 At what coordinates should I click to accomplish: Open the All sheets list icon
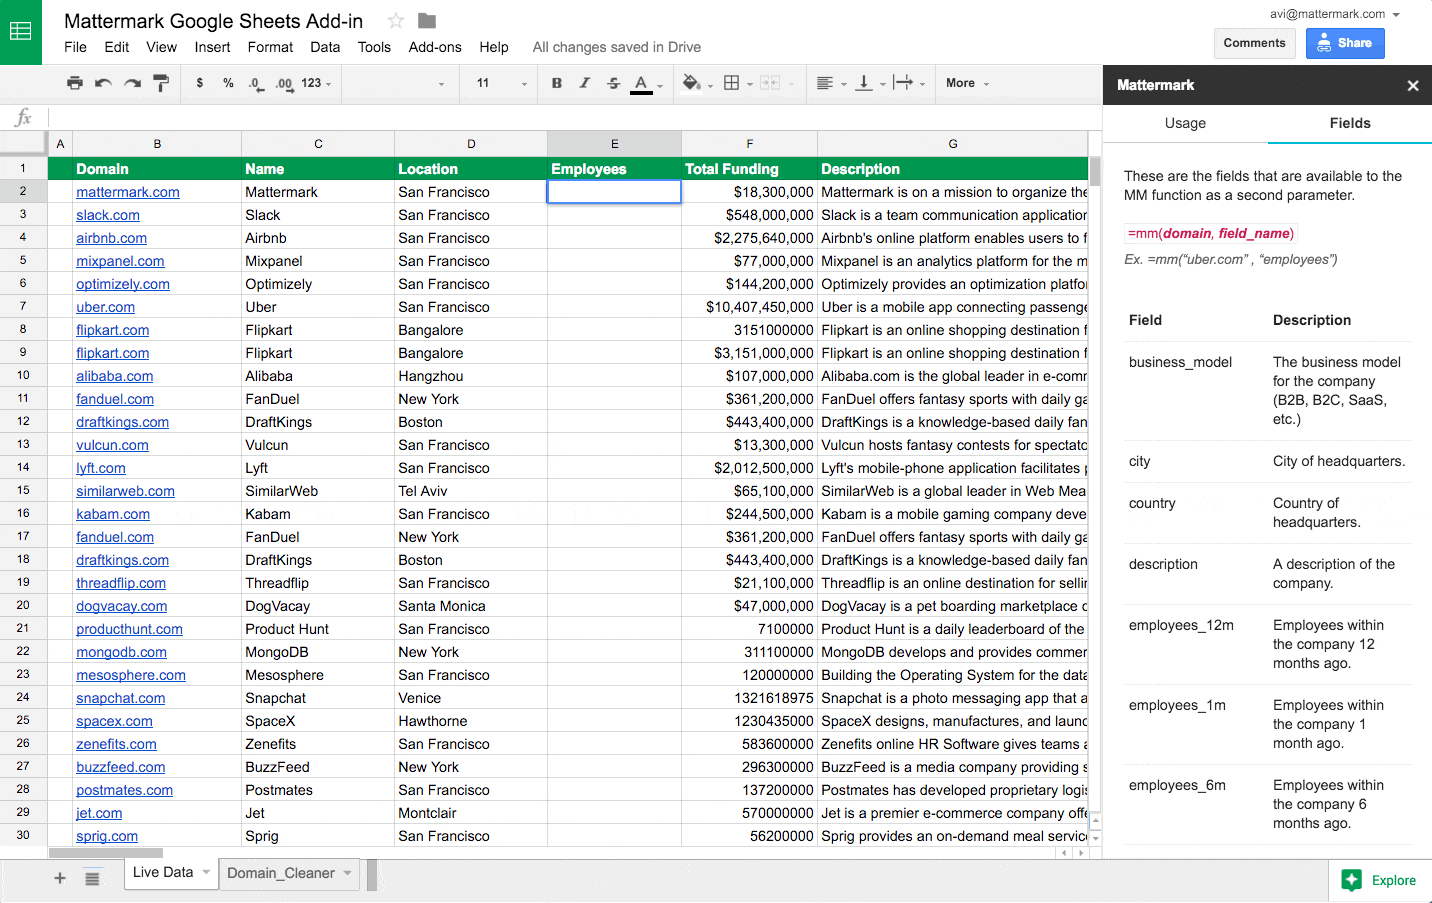[93, 878]
